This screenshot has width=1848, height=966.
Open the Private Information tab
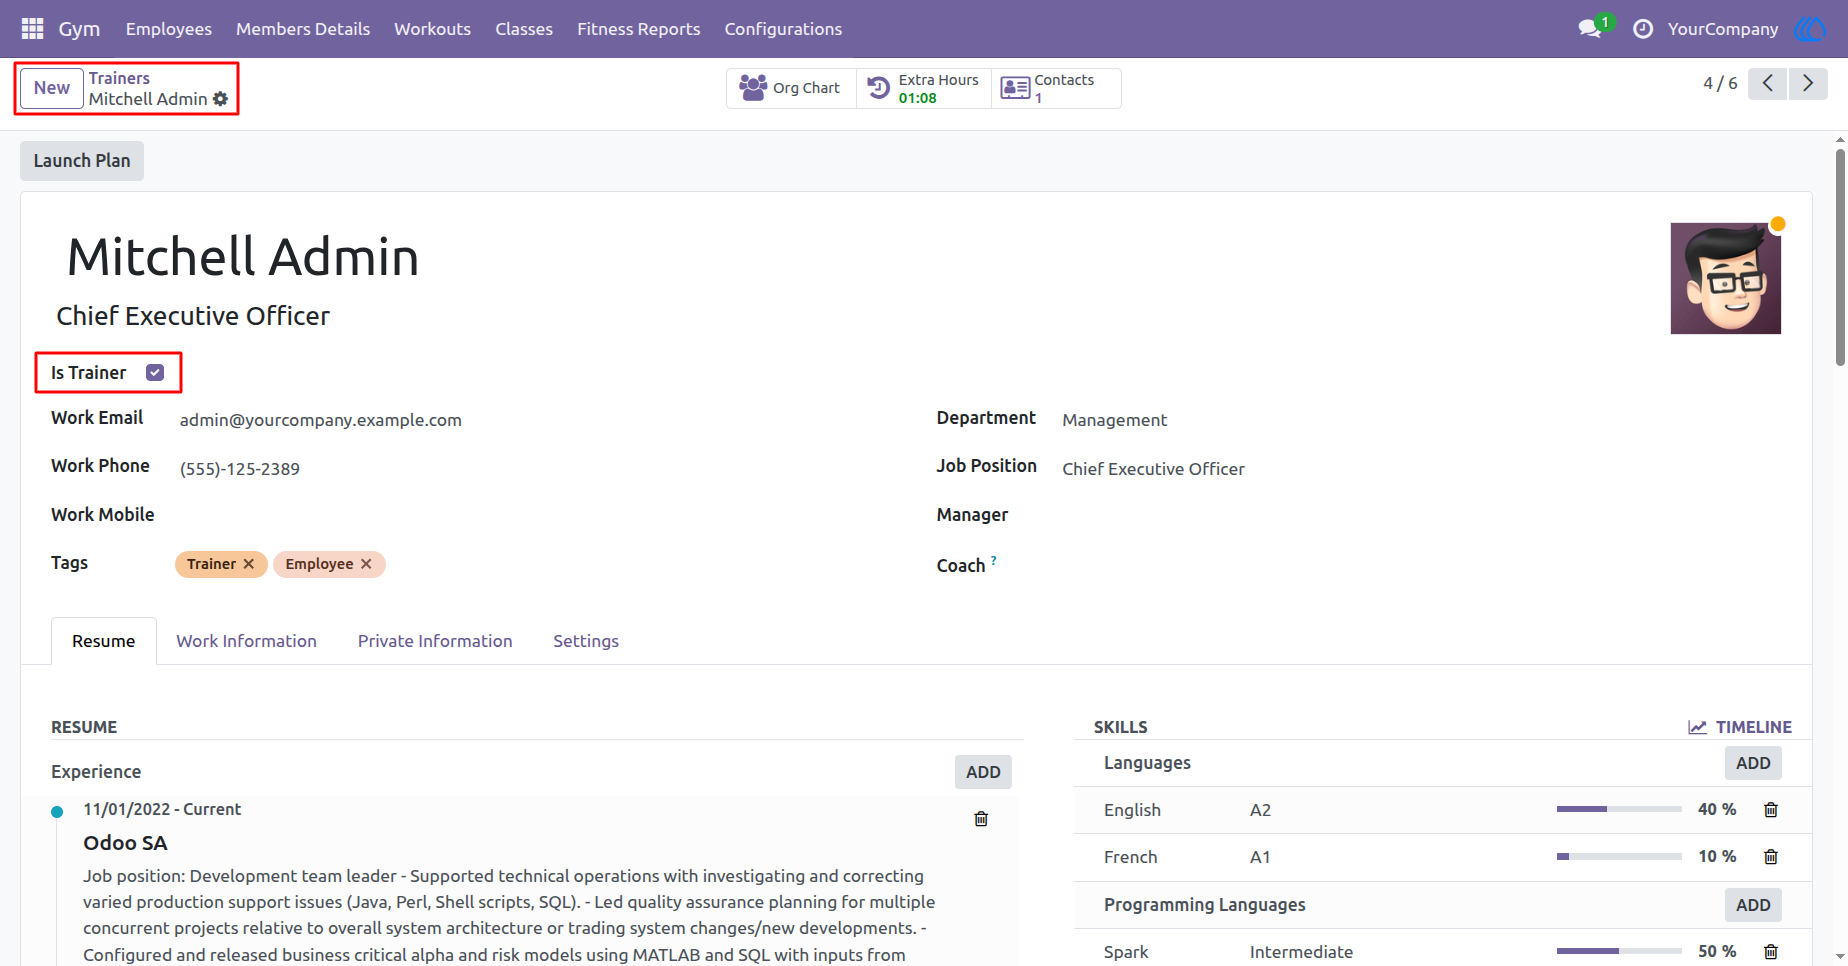tap(435, 641)
